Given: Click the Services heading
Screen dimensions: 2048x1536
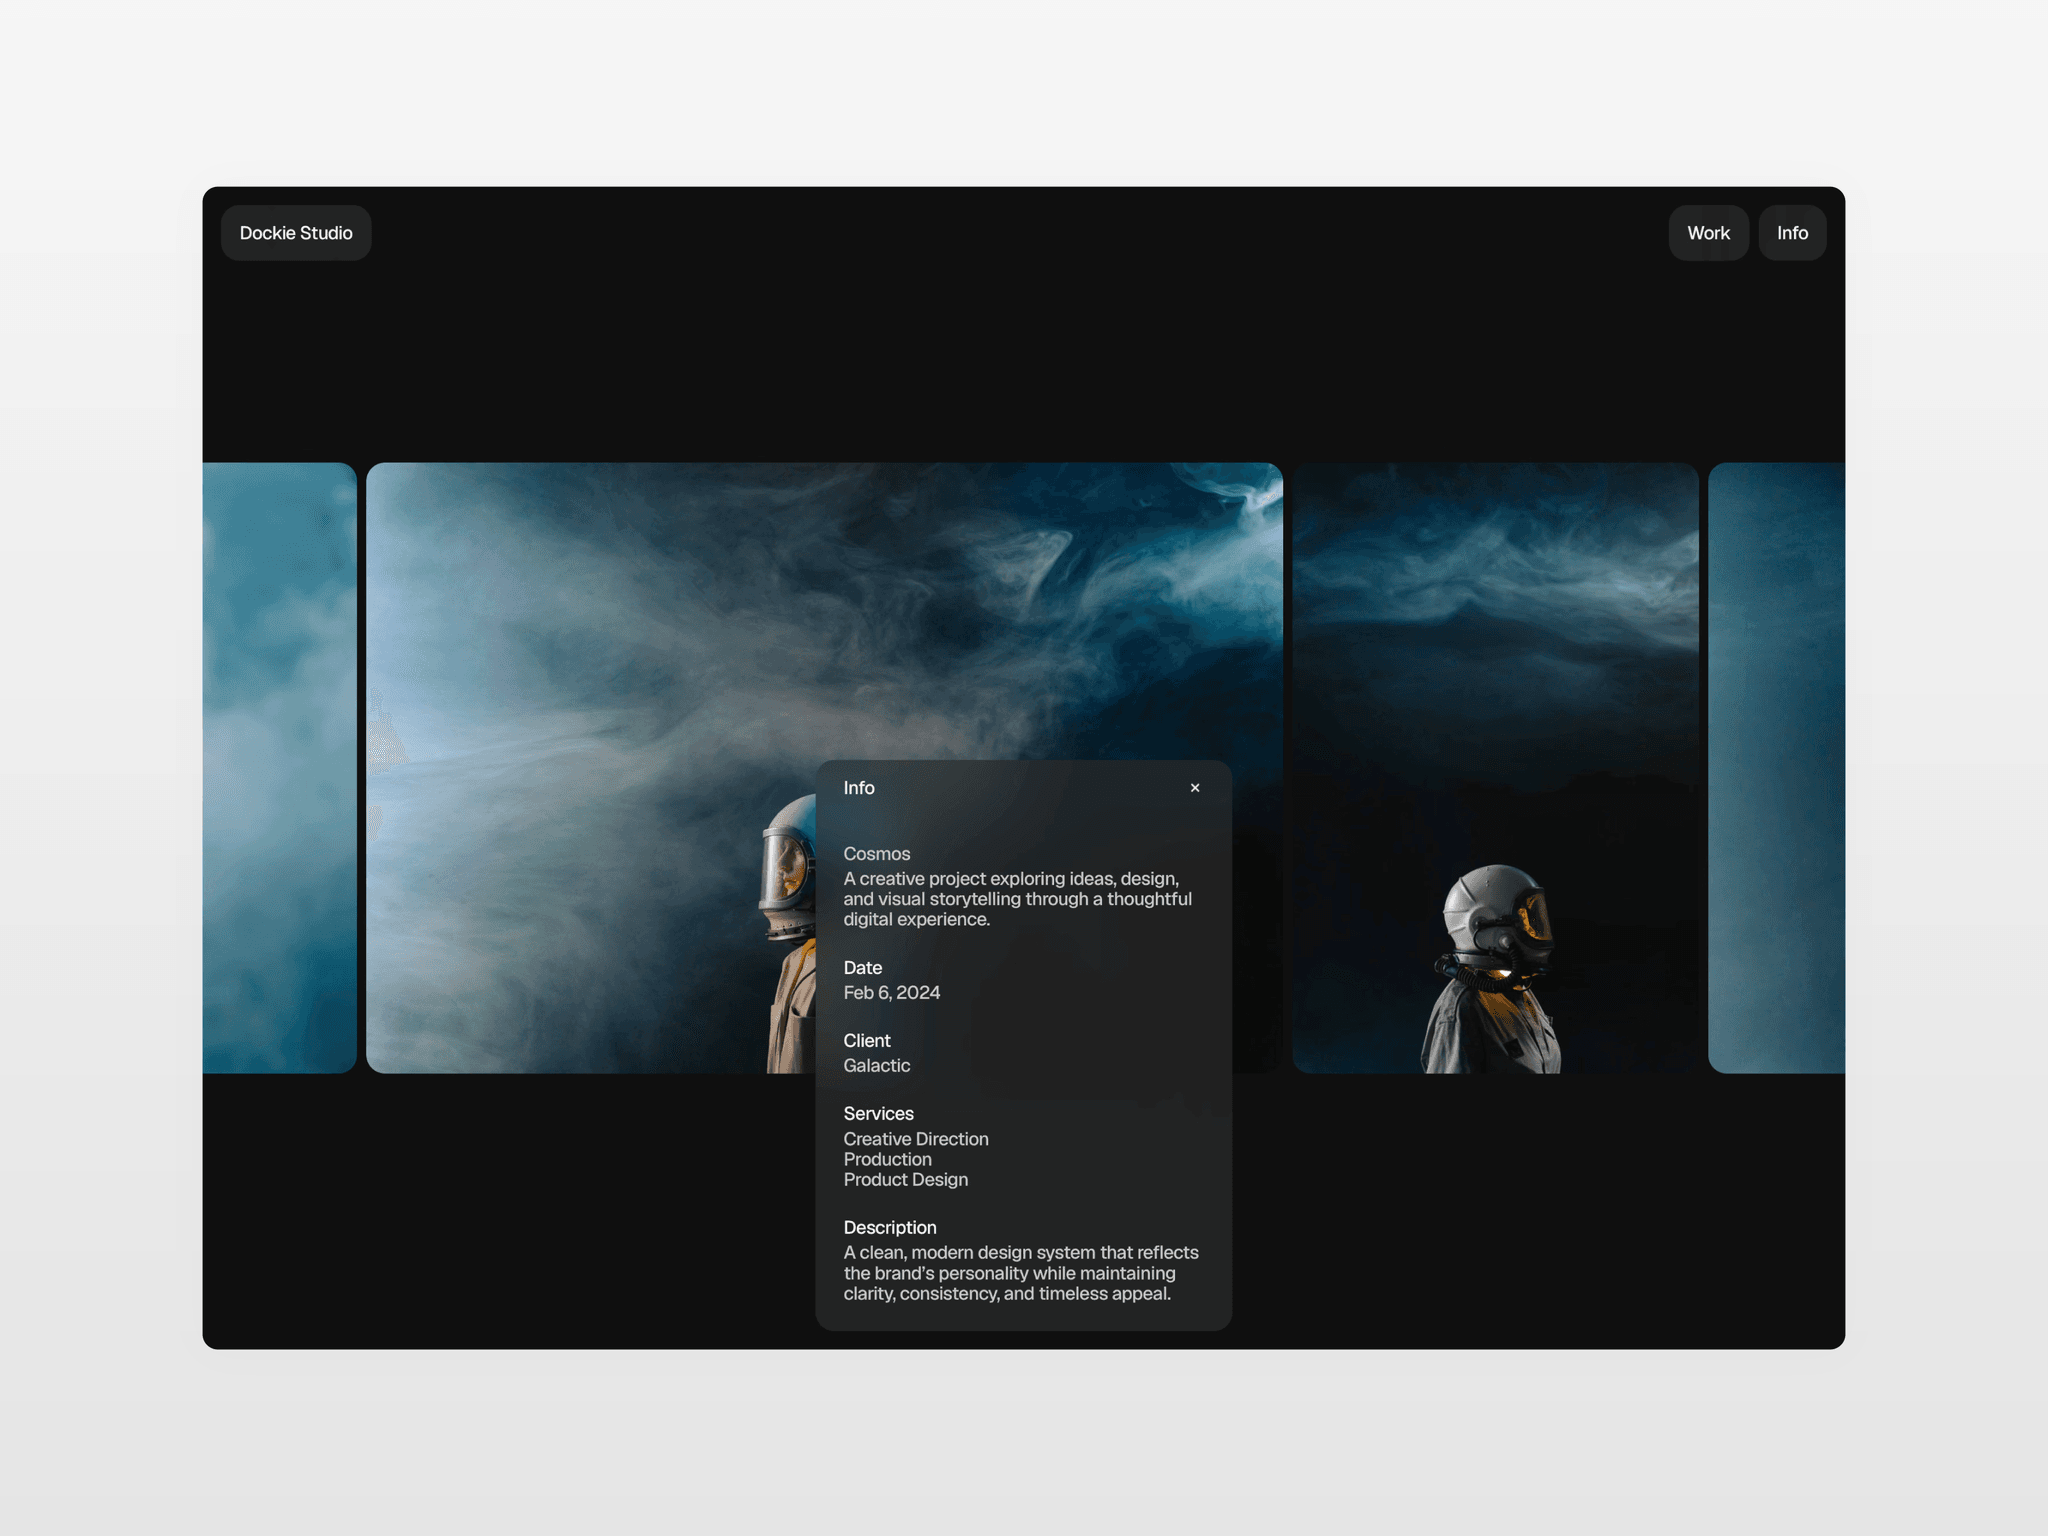Looking at the screenshot, I should (x=879, y=1114).
